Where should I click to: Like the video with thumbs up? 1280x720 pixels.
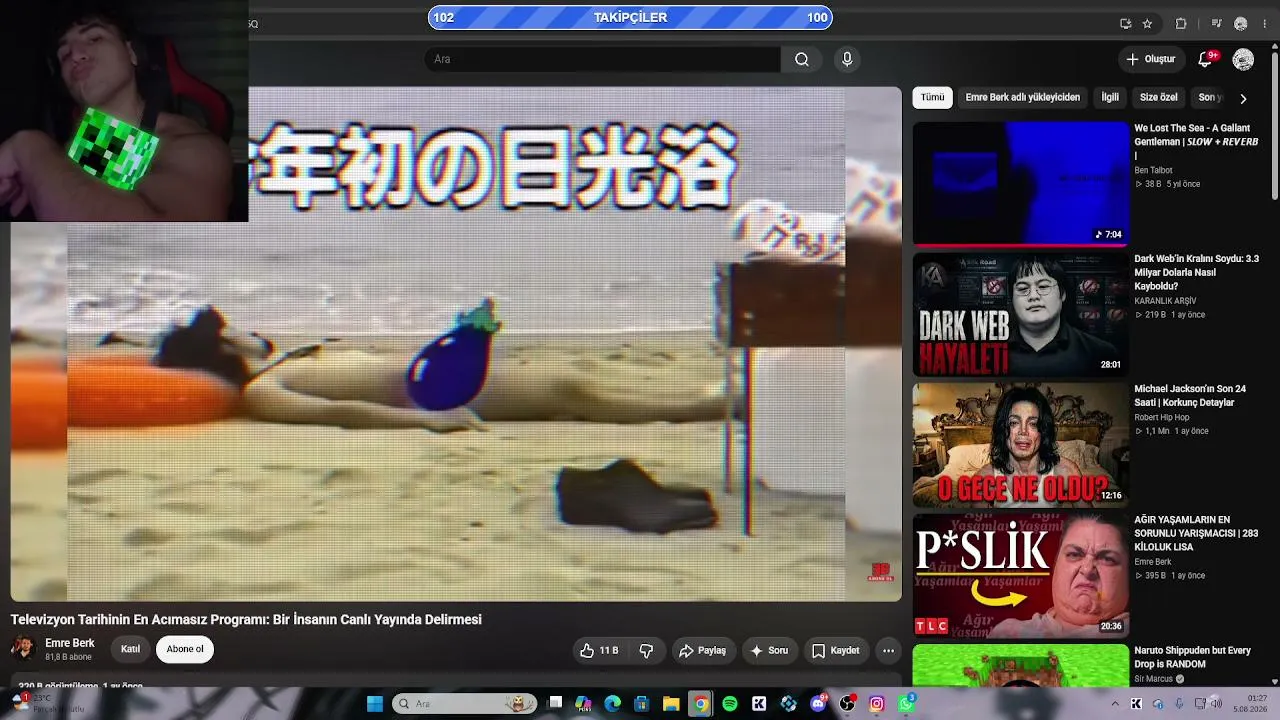[x=598, y=651]
